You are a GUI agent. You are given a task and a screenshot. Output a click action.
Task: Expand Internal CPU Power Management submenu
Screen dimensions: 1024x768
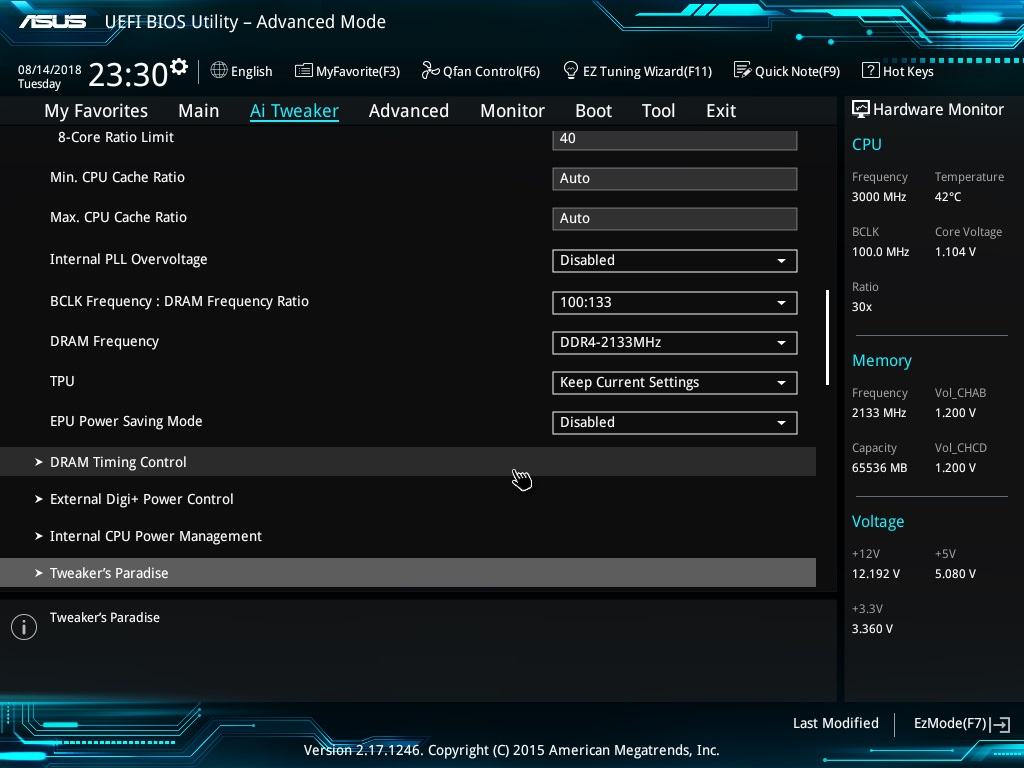point(408,536)
